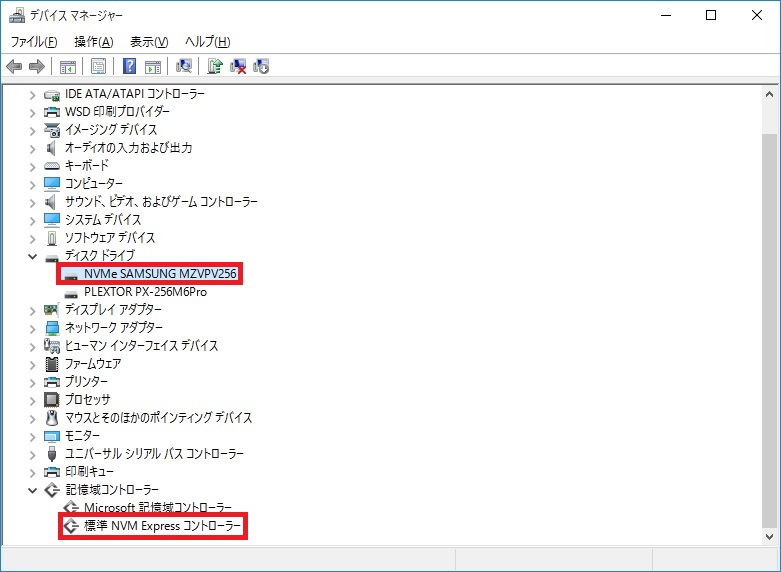
Task: Expand the ネットワーク アダプター node arrow
Action: click(x=32, y=328)
